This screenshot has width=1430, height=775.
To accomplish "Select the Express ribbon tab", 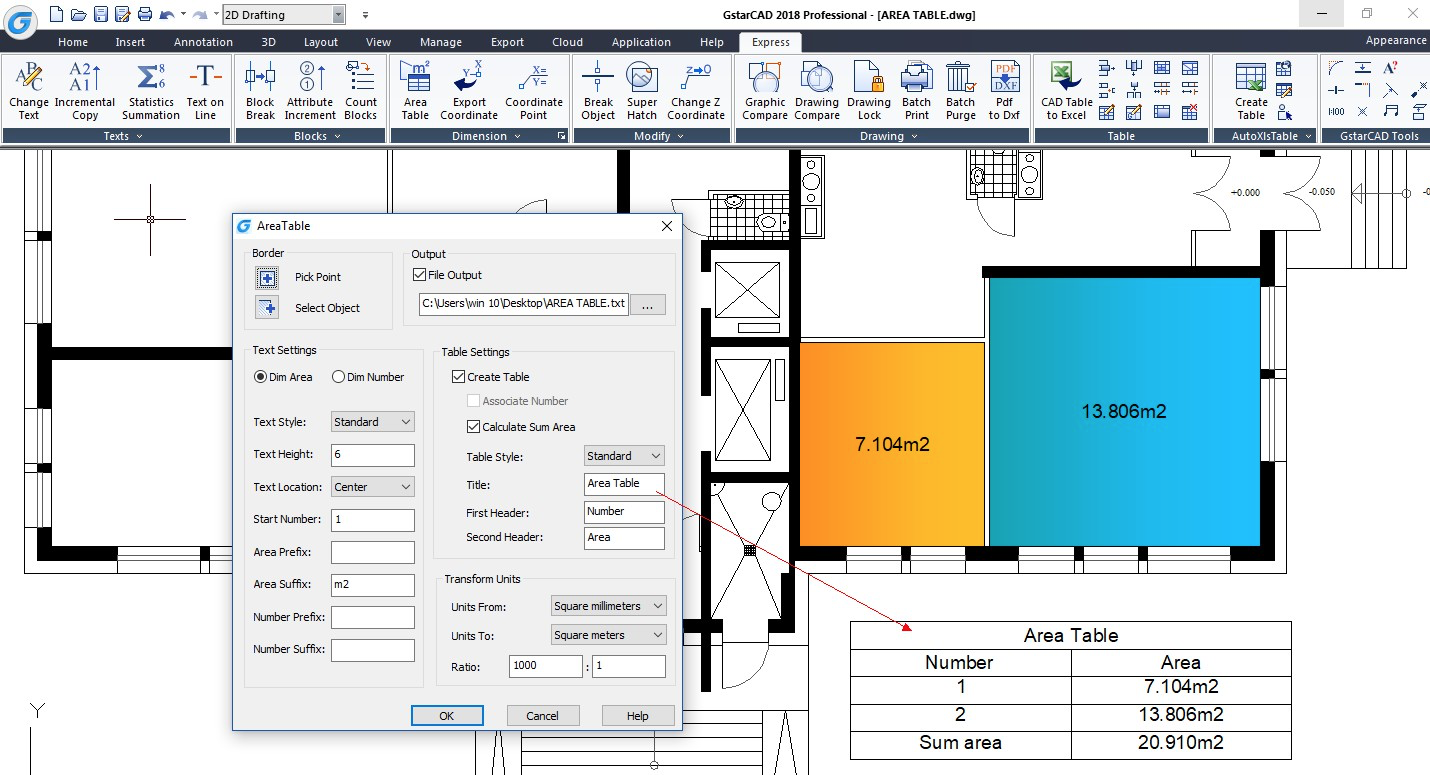I will (771, 42).
